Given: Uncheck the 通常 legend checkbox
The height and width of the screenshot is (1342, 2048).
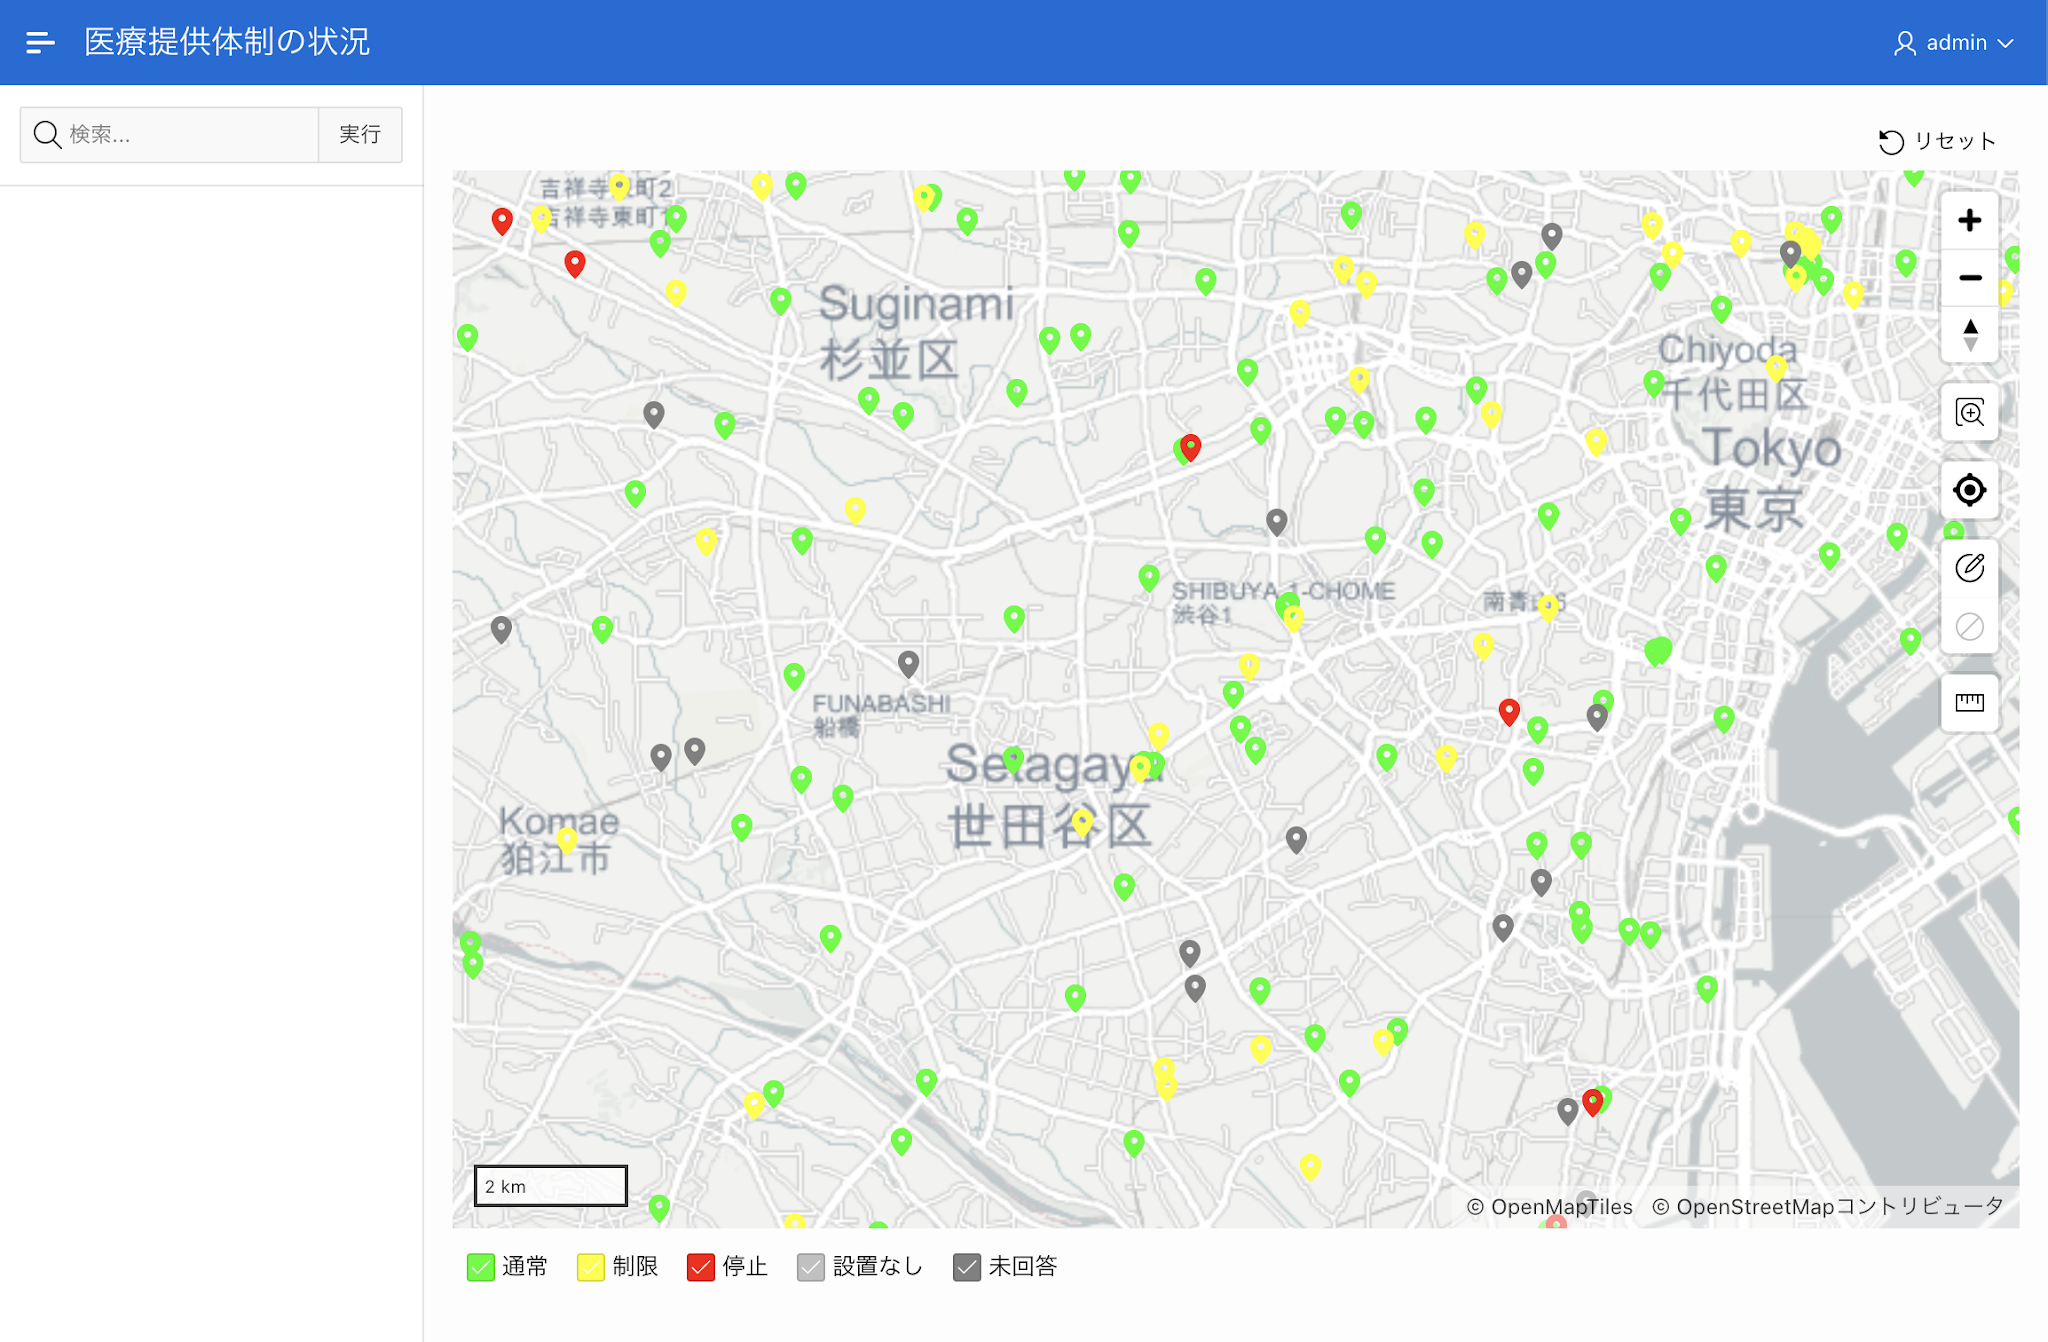Looking at the screenshot, I should click(x=481, y=1267).
